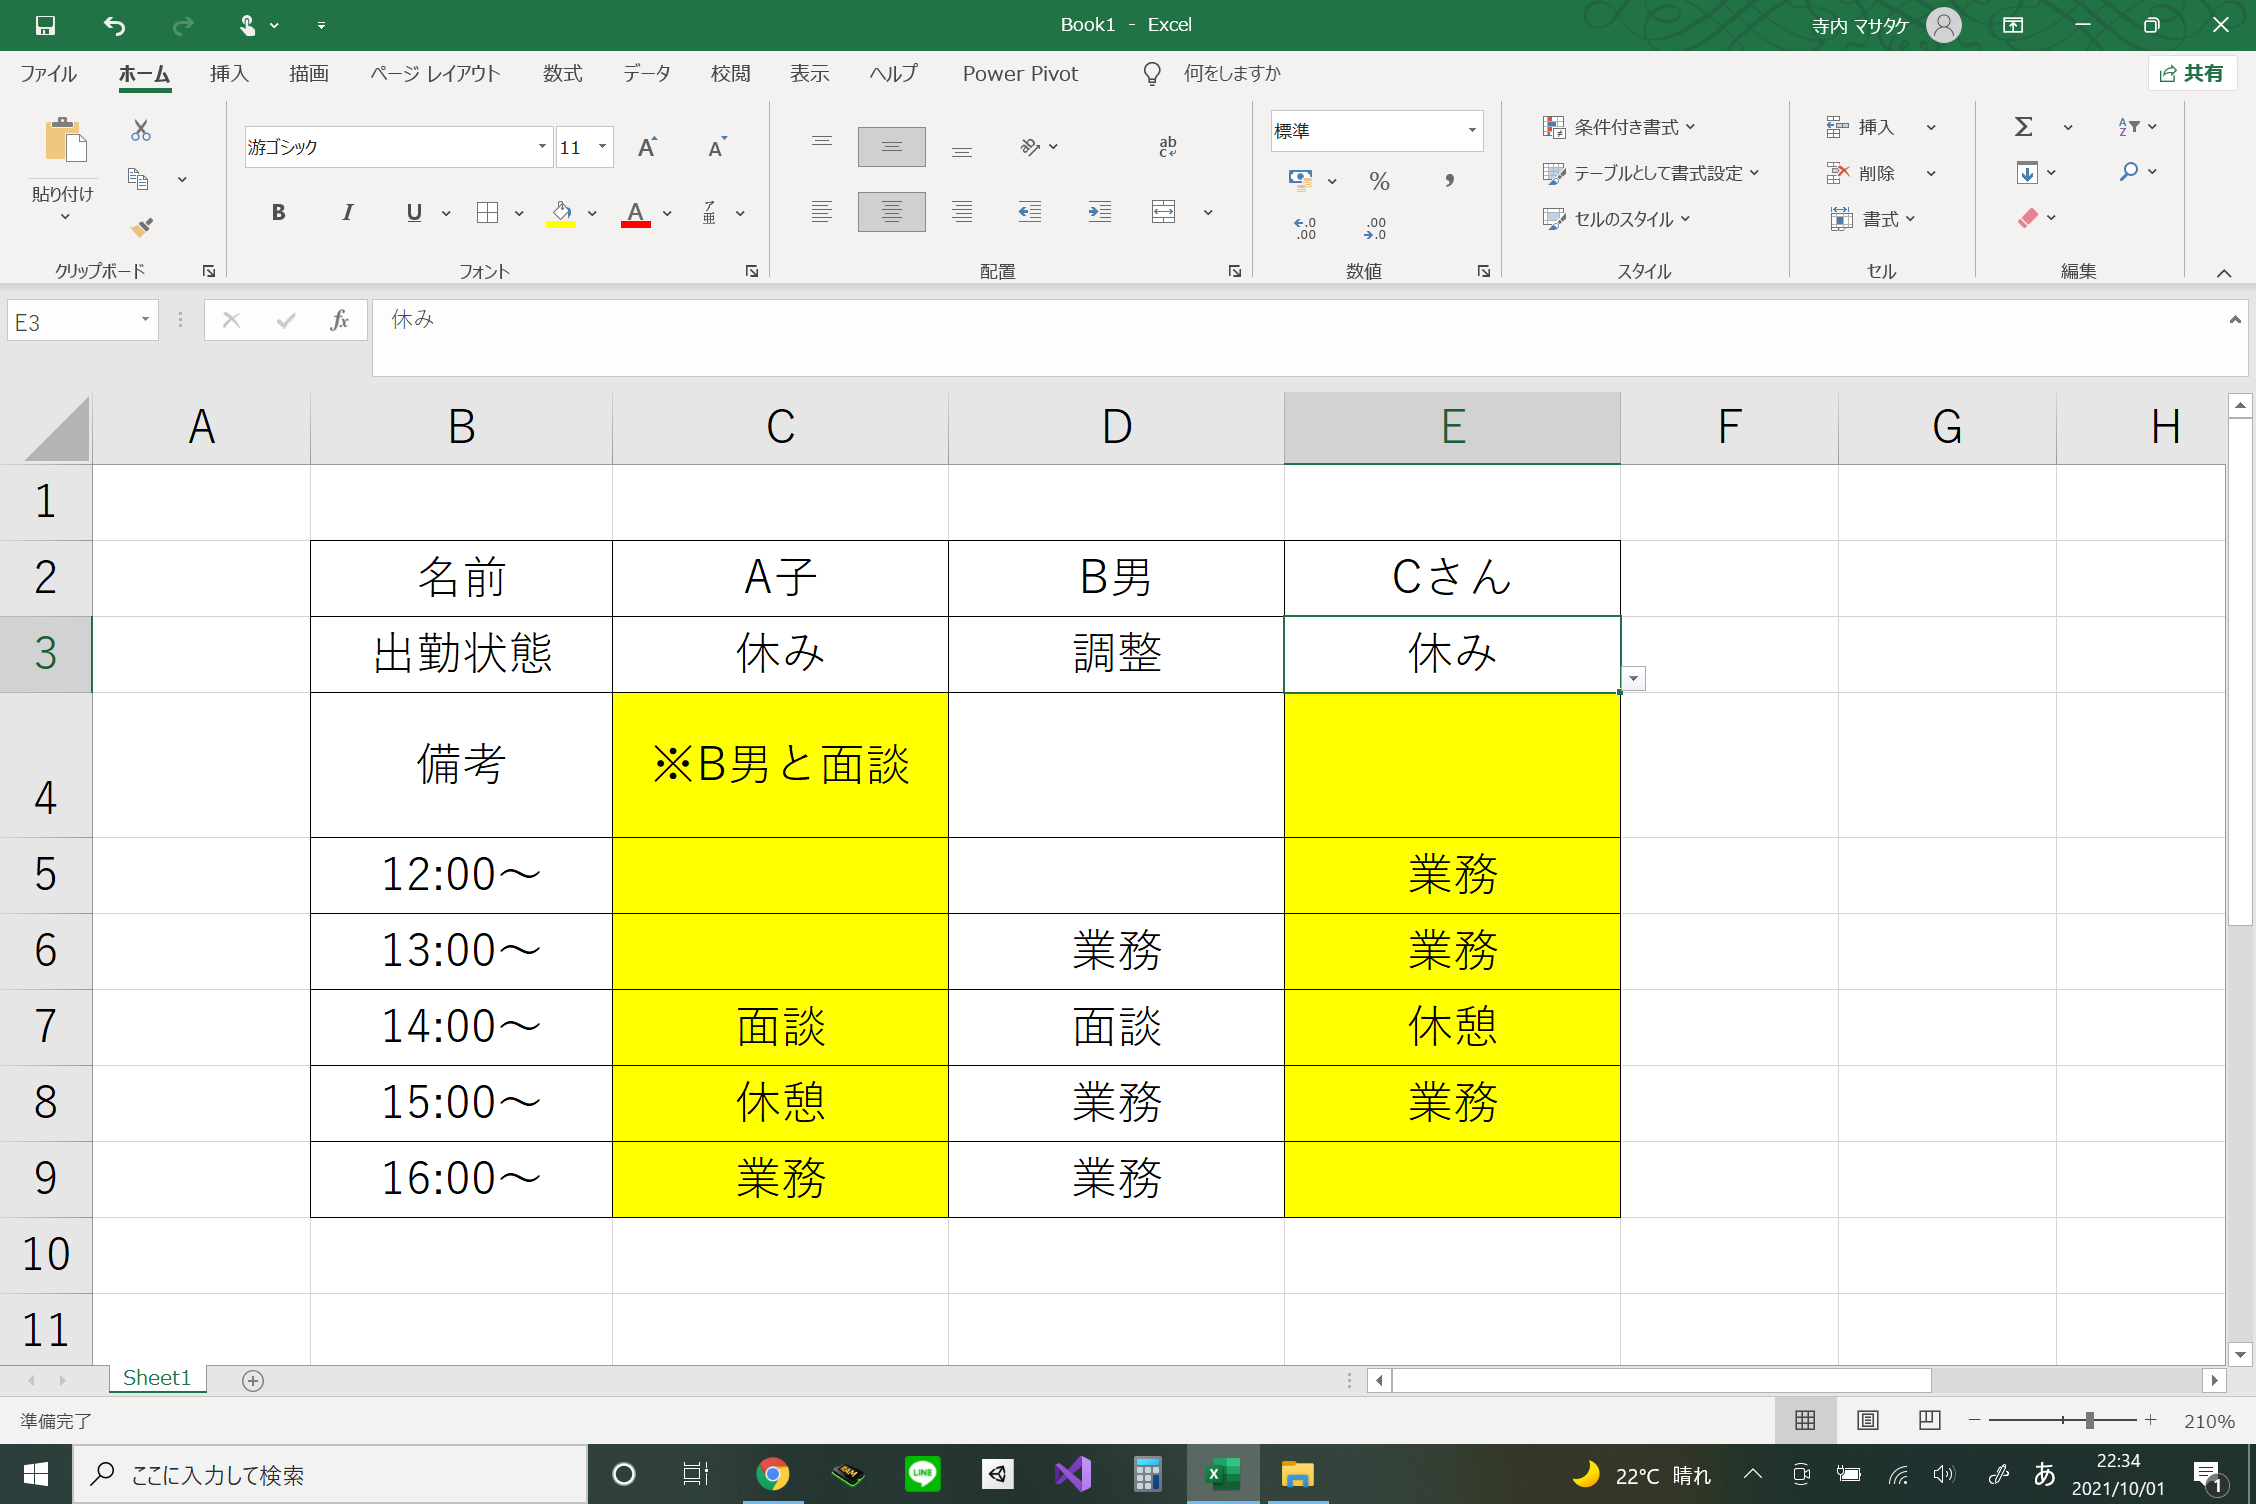Click the AutoSum sigma icon
2256x1504 pixels.
pyautogui.click(x=2023, y=126)
